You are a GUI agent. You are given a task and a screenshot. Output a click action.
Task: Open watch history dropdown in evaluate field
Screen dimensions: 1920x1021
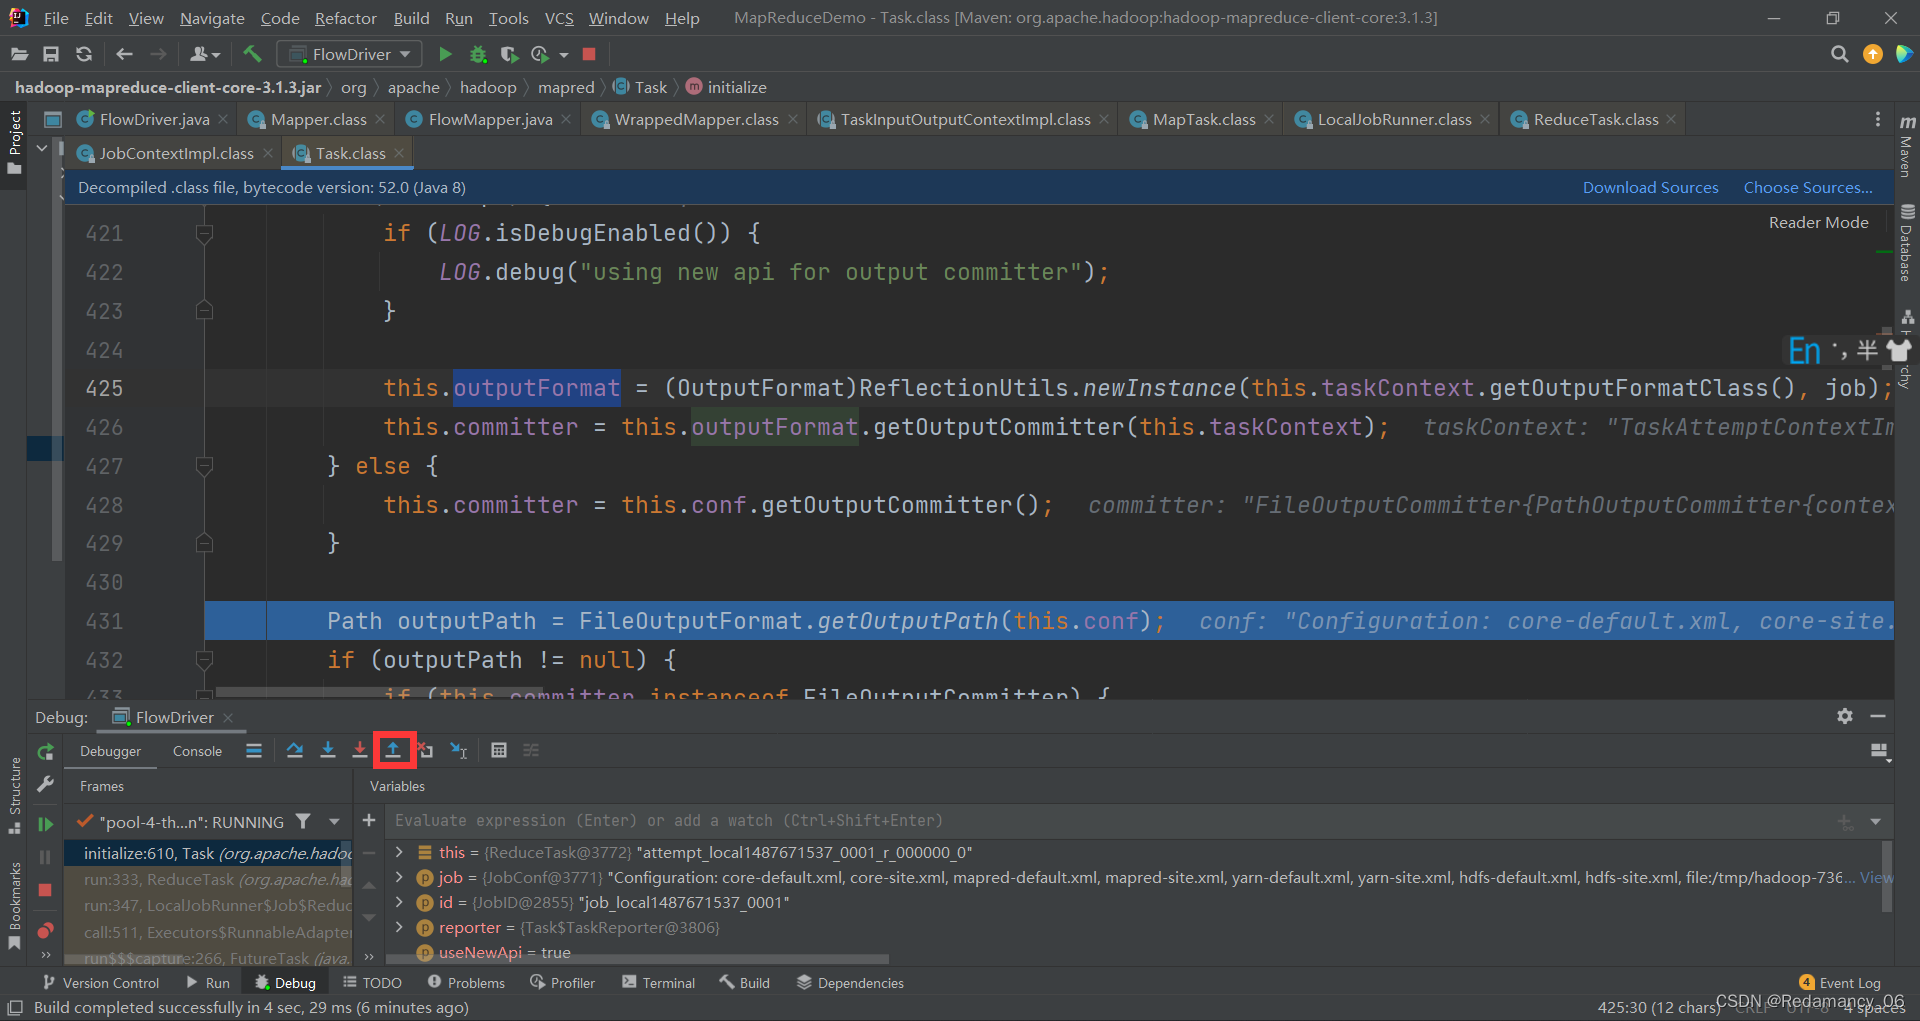pyautogui.click(x=1875, y=821)
